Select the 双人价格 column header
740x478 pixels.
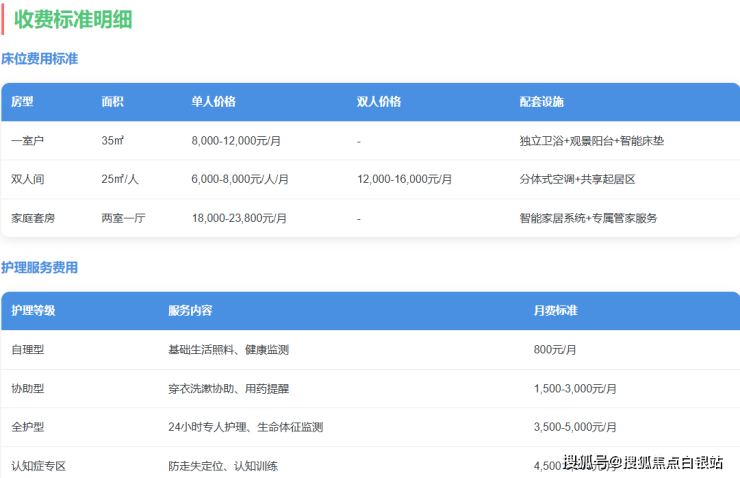coord(378,102)
